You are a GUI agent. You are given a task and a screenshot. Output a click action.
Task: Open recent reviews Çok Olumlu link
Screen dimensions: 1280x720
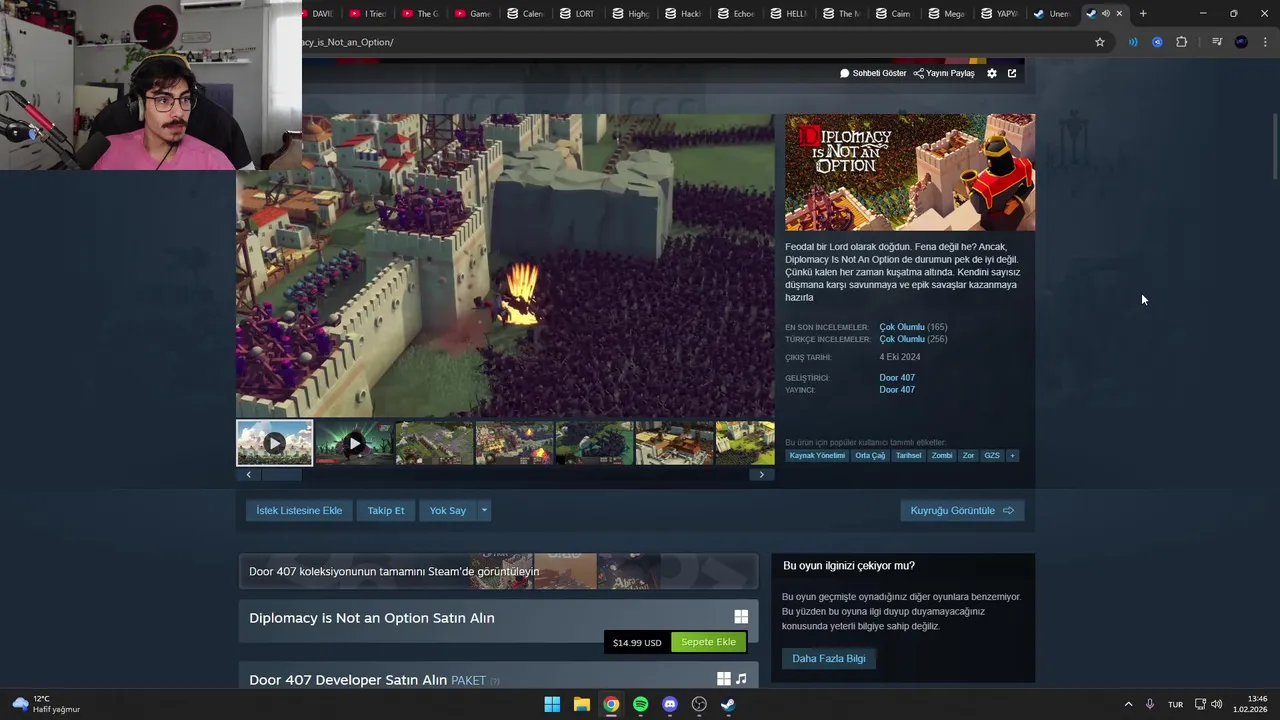pos(901,327)
